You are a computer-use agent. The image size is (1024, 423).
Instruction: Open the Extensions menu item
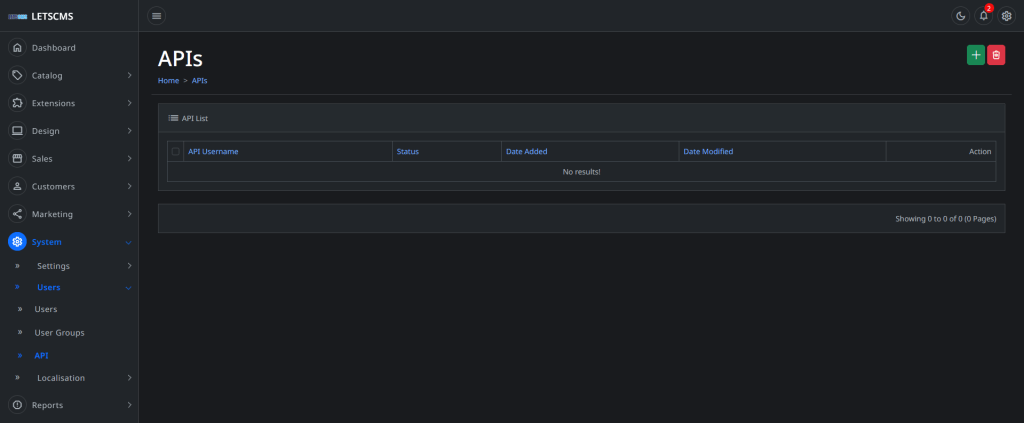tap(54, 103)
